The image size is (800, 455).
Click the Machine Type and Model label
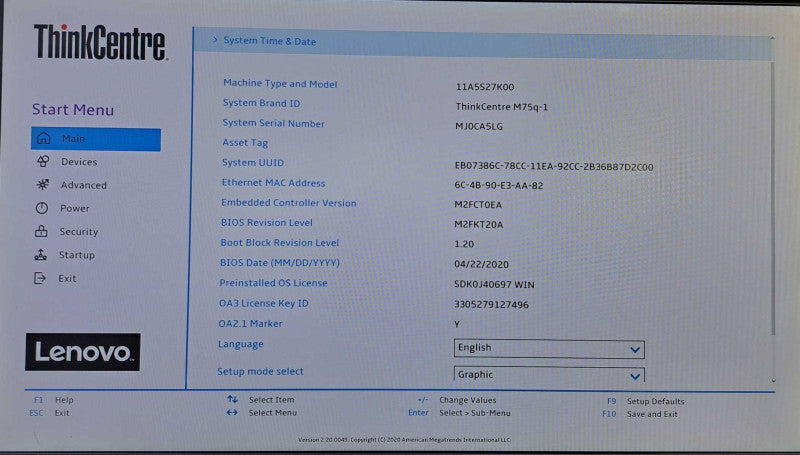click(280, 83)
